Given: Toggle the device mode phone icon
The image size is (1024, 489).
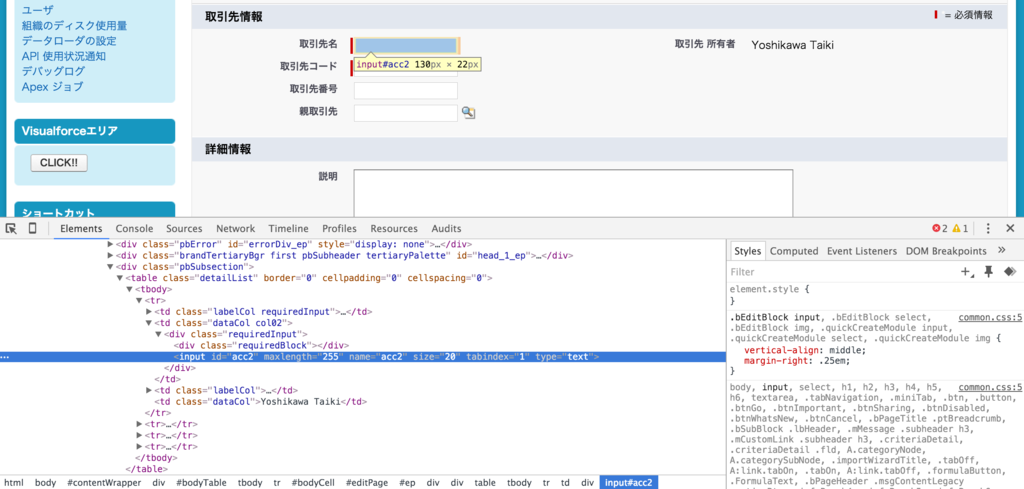Looking at the screenshot, I should coord(32,229).
